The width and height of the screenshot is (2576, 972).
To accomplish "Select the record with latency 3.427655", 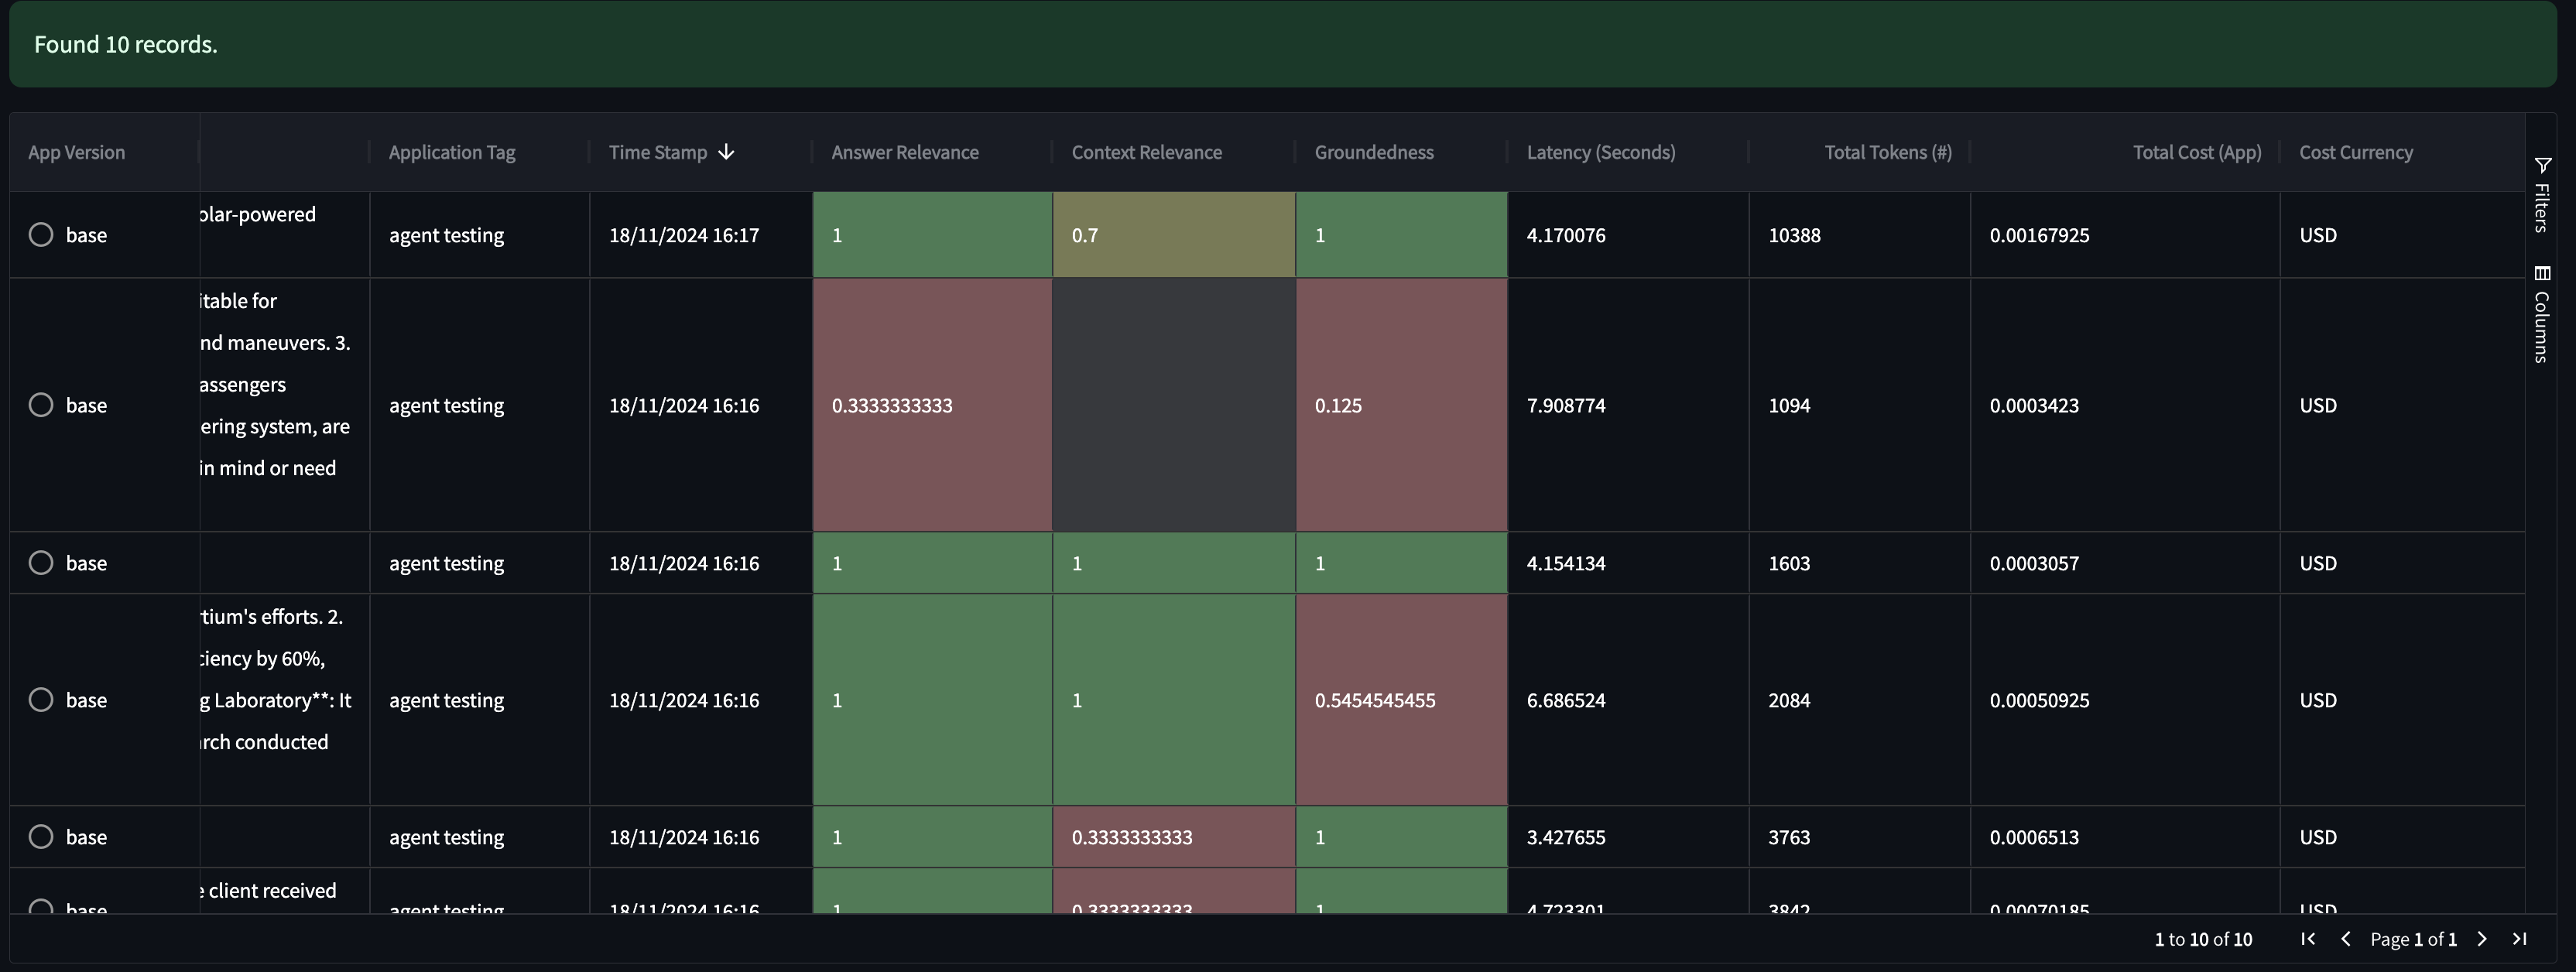I will [x=41, y=837].
